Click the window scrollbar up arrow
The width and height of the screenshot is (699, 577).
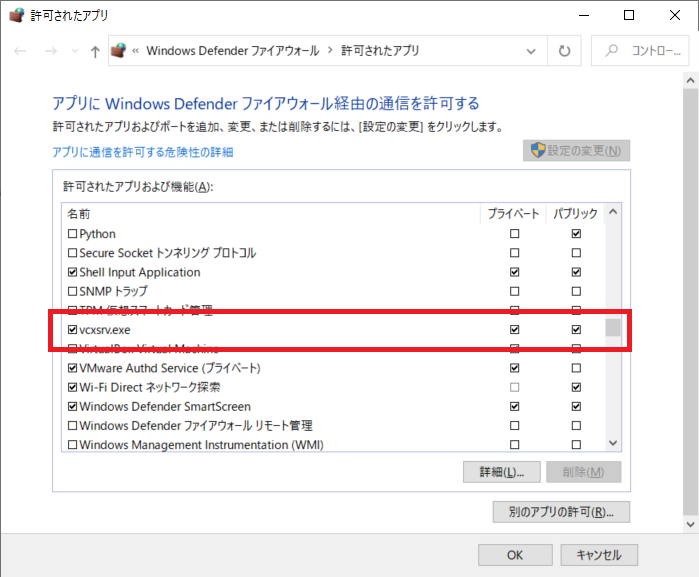(691, 81)
